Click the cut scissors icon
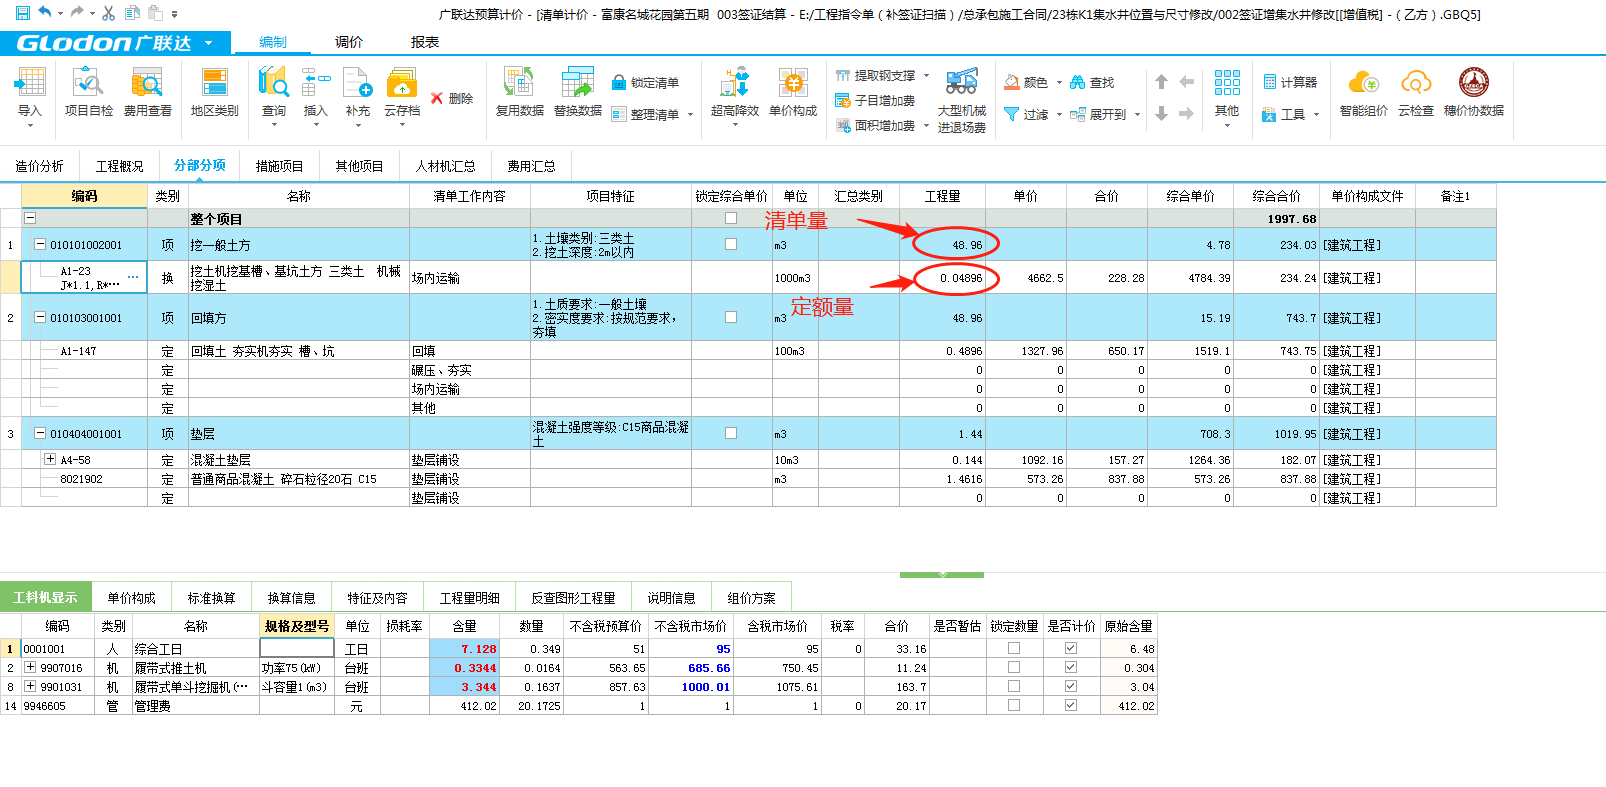This screenshot has height=787, width=1606. [x=109, y=13]
